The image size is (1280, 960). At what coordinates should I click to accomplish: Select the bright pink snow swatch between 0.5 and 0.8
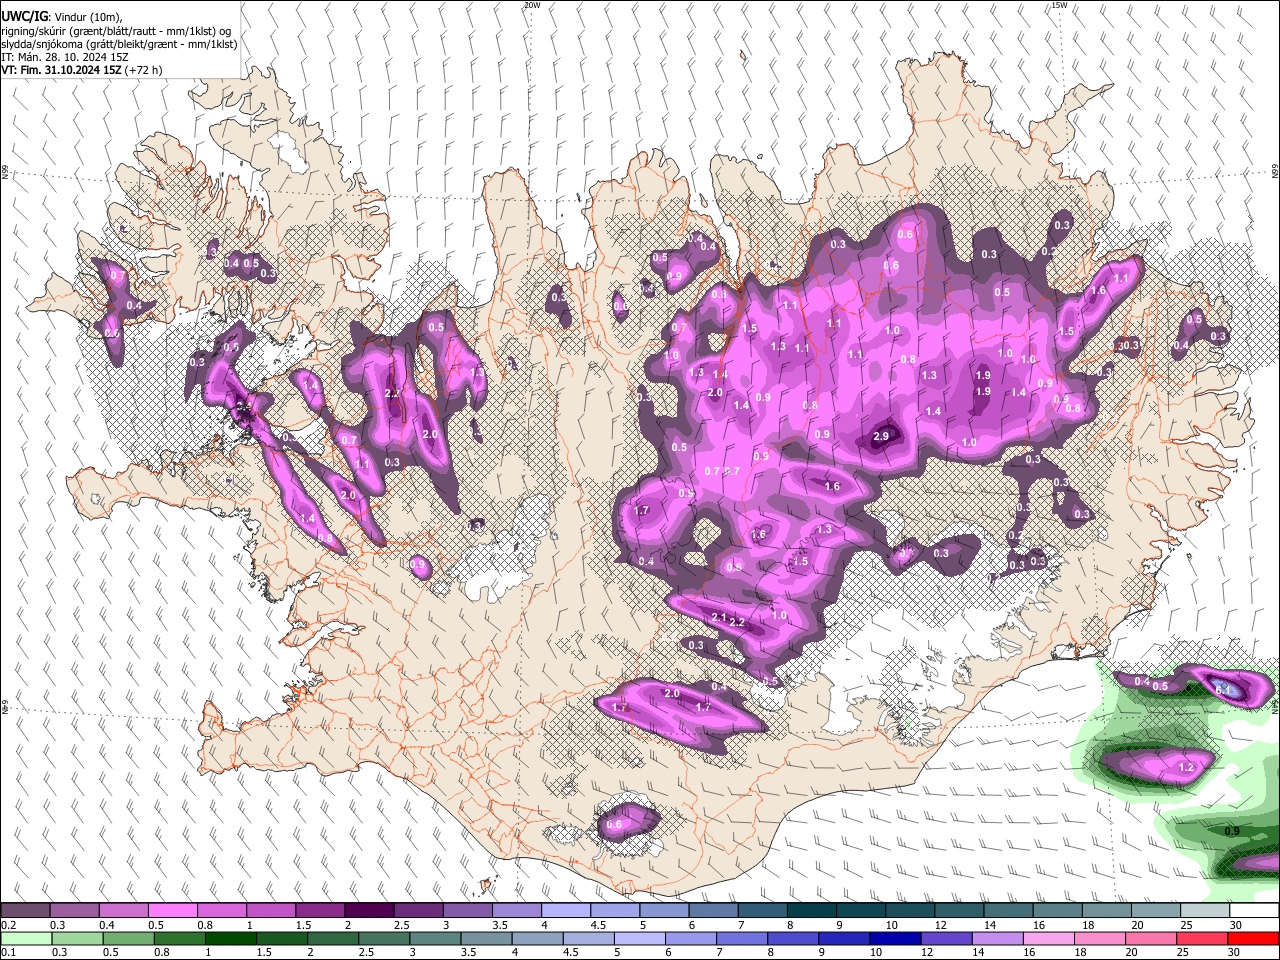172,911
